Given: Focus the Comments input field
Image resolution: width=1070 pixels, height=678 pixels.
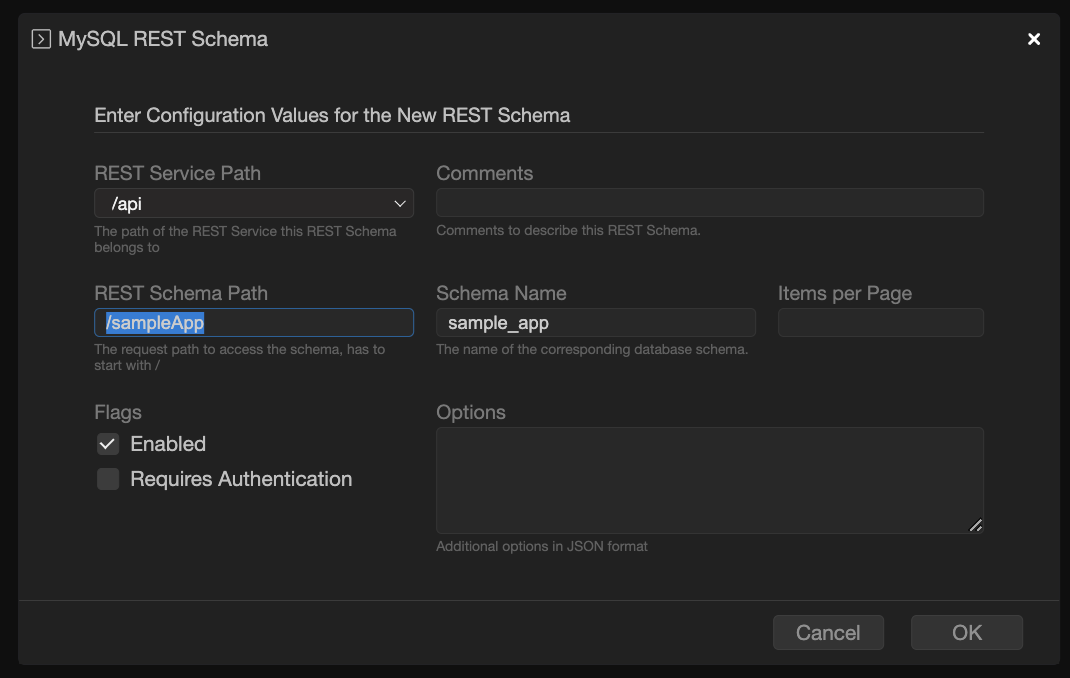Looking at the screenshot, I should [709, 203].
